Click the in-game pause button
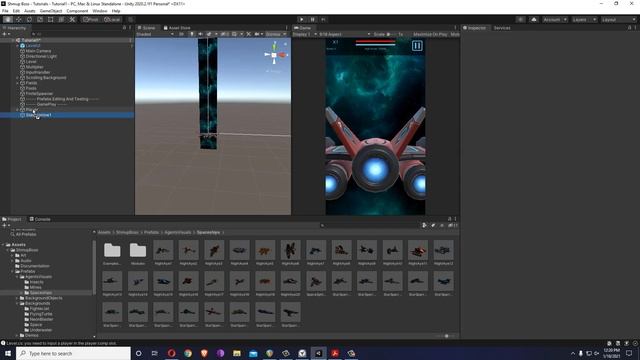 417,46
